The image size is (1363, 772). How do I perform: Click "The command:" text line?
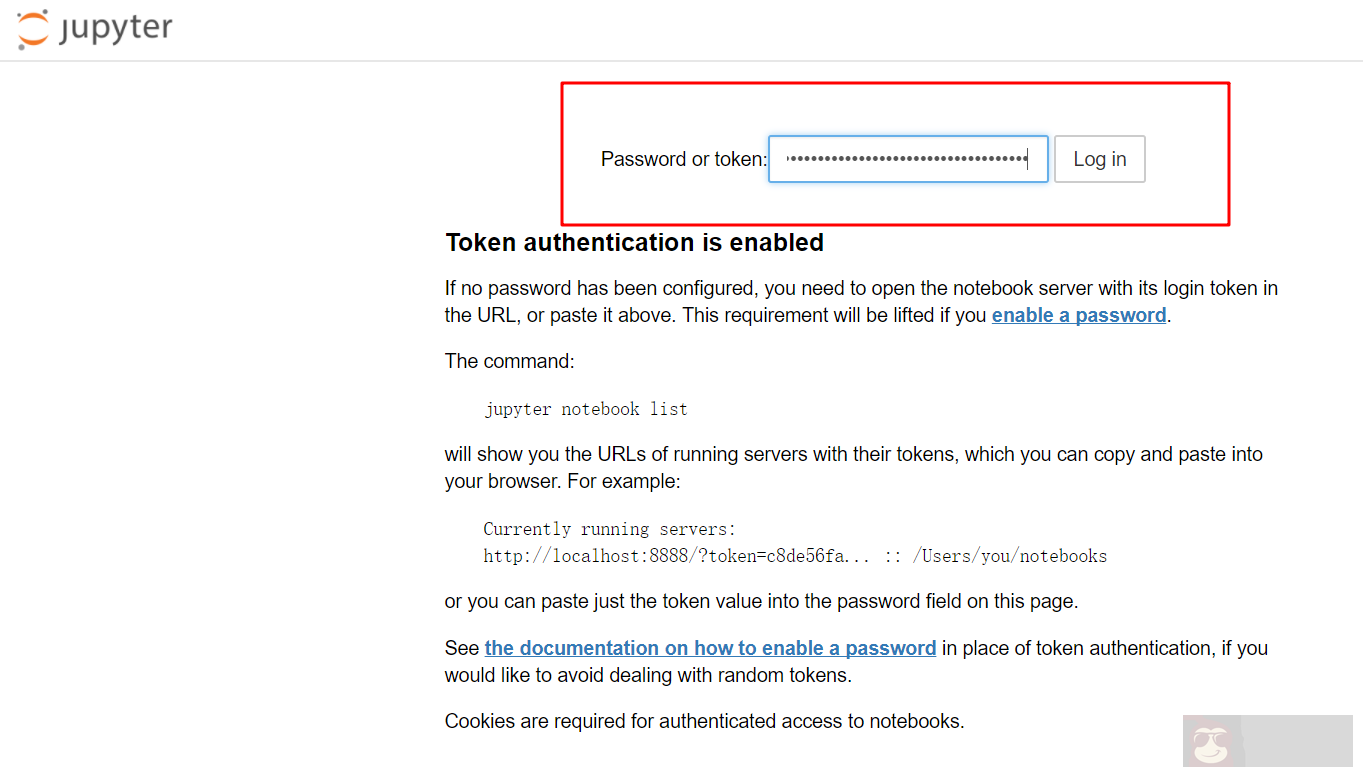coord(509,361)
